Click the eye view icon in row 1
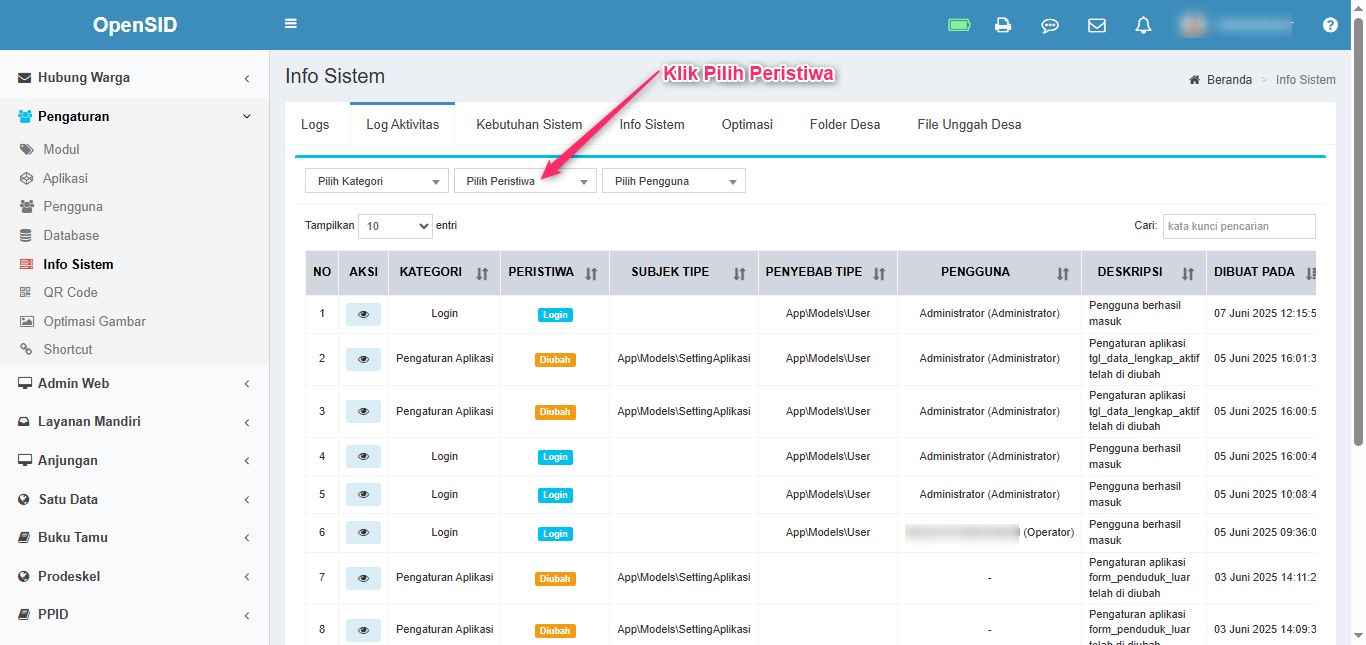The width and height of the screenshot is (1366, 645). 363,314
